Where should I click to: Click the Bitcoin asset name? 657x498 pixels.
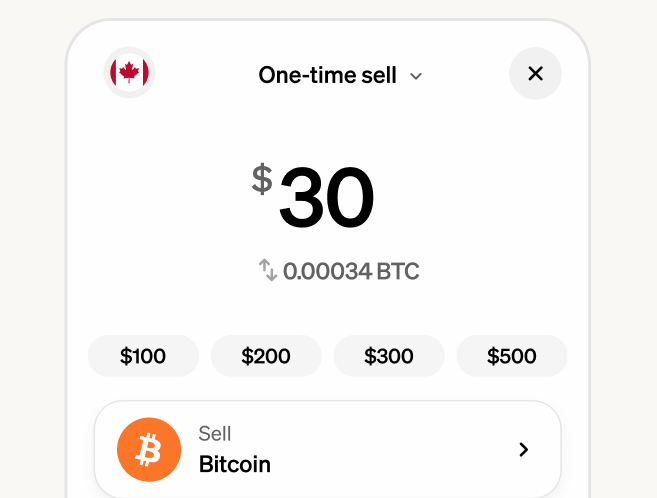click(235, 464)
